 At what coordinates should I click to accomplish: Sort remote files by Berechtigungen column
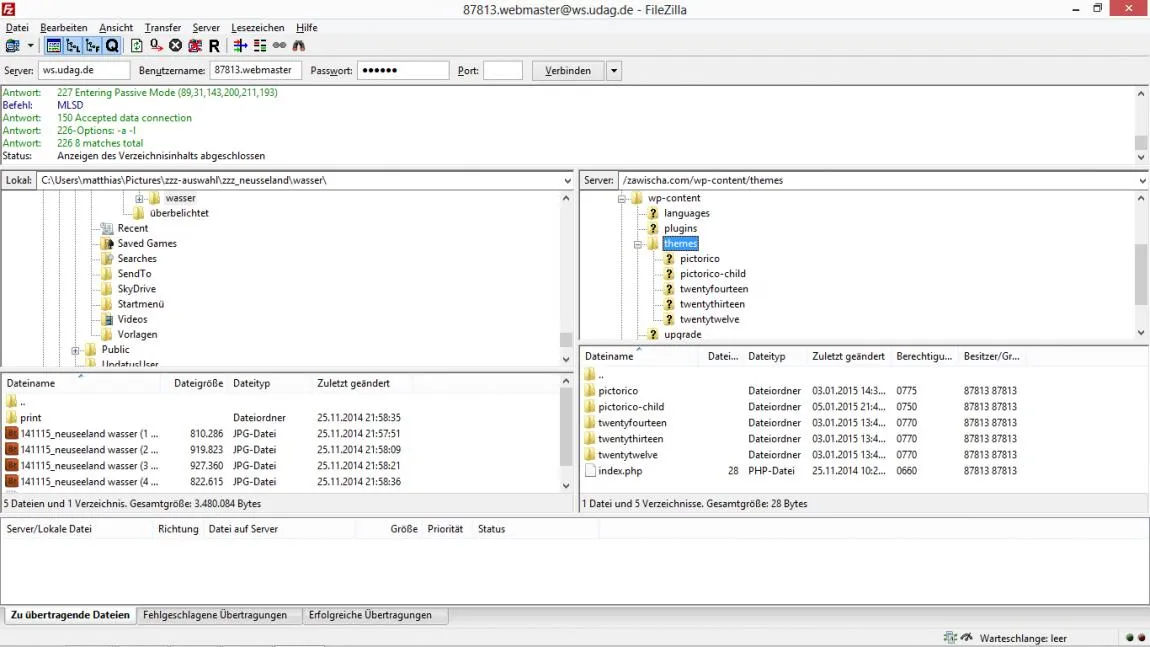coord(924,357)
